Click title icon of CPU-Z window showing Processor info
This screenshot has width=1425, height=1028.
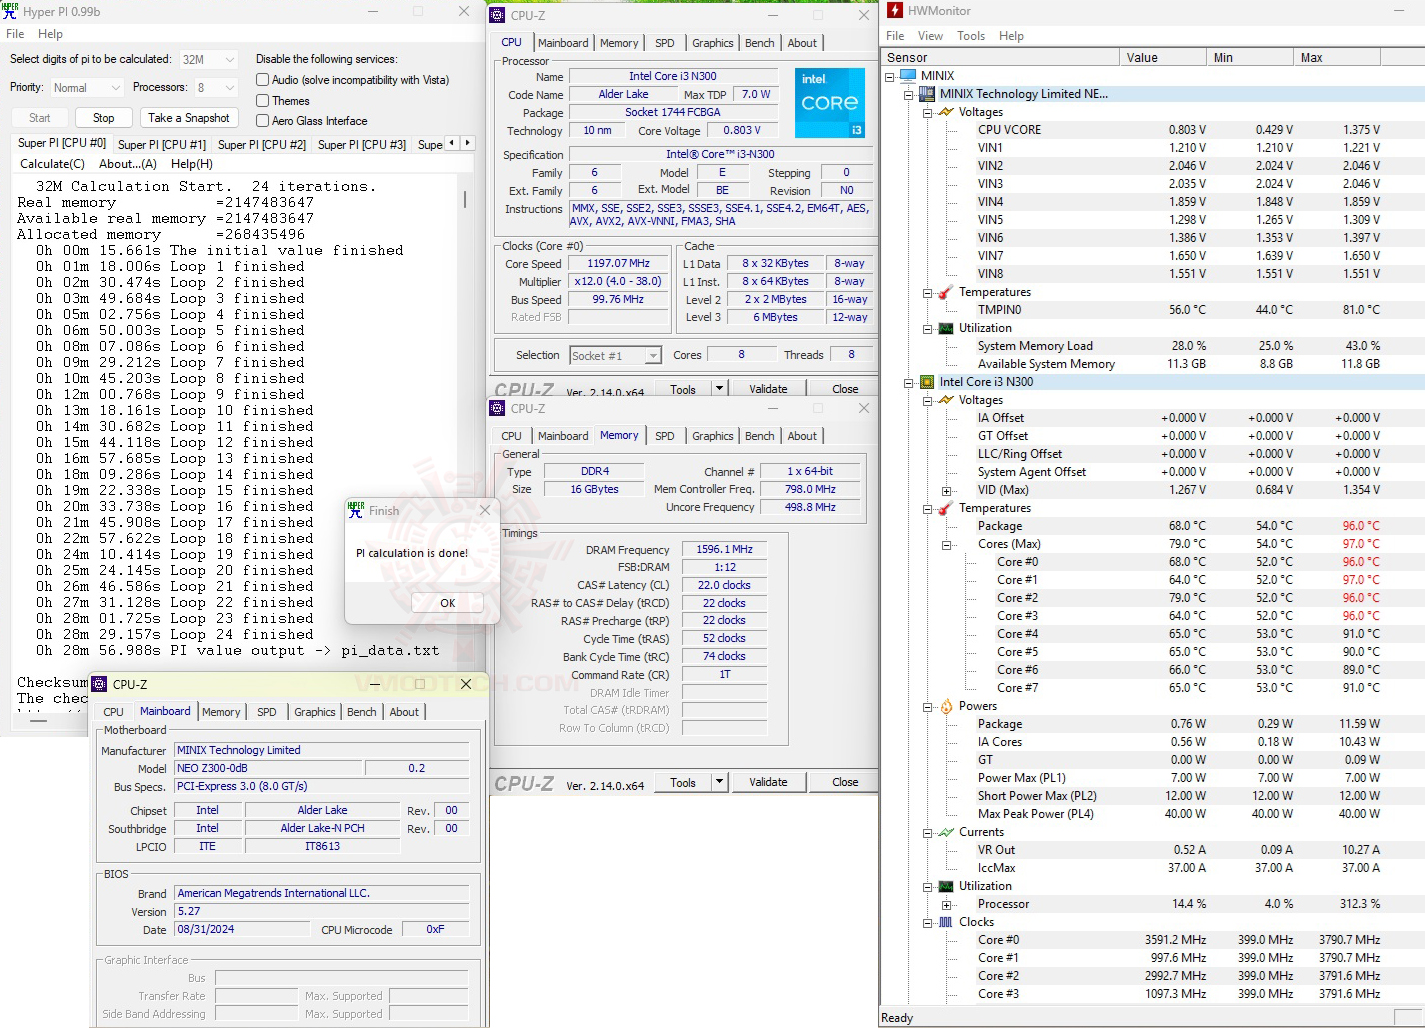point(497,15)
